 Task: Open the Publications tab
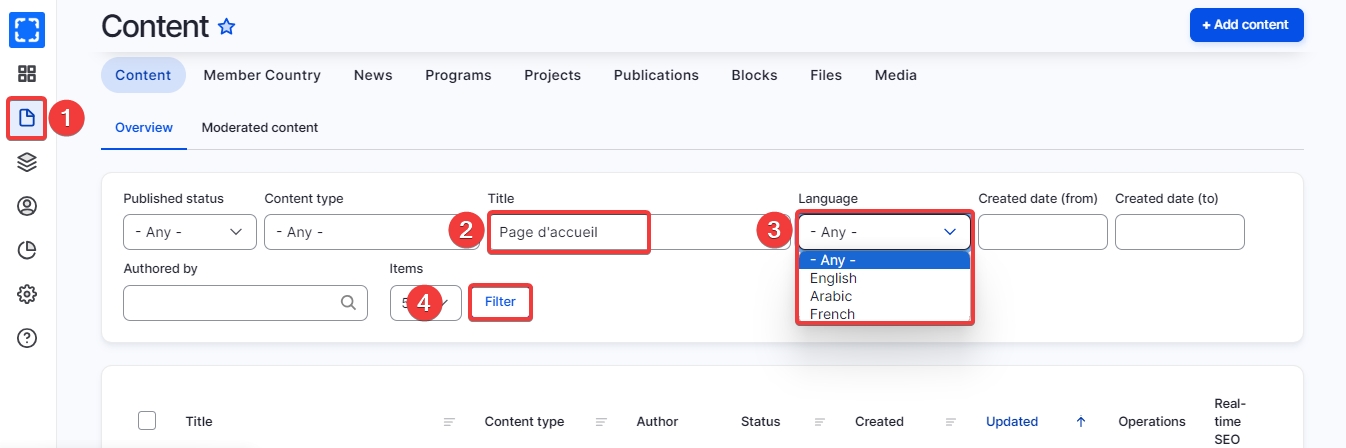click(x=656, y=75)
